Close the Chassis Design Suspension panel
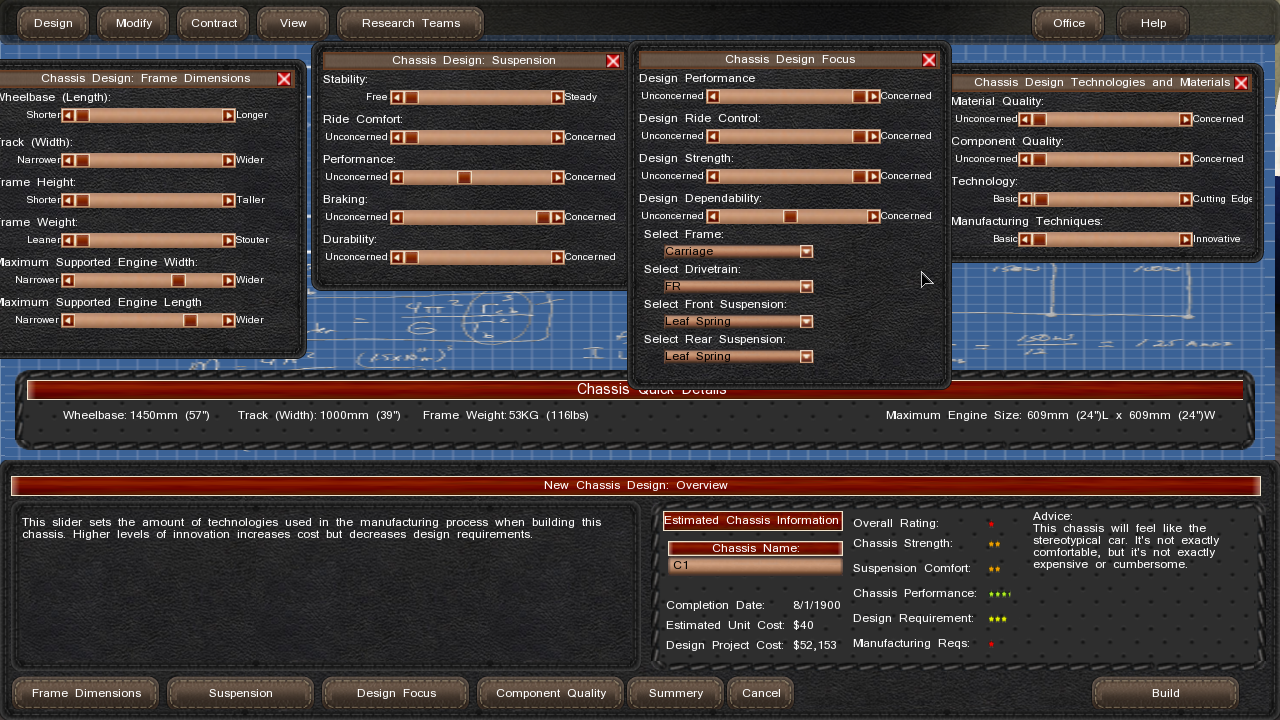The width and height of the screenshot is (1280, 720). tap(613, 61)
